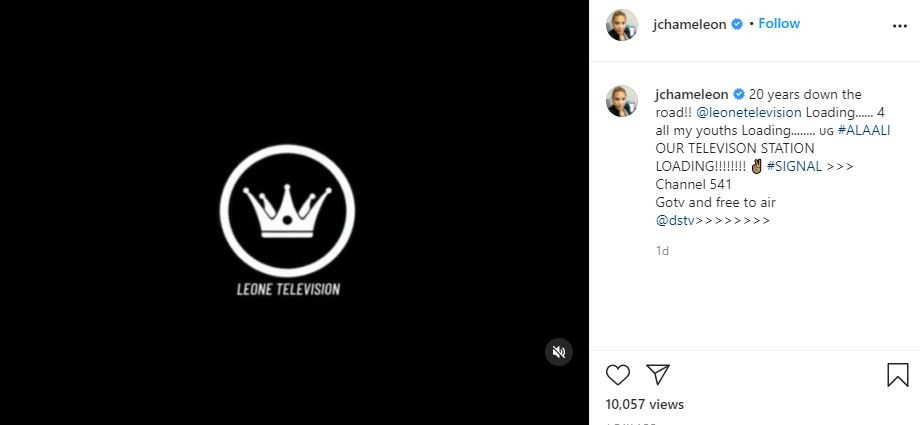
Task: Click the 1d post timestamp
Action: coord(662,251)
